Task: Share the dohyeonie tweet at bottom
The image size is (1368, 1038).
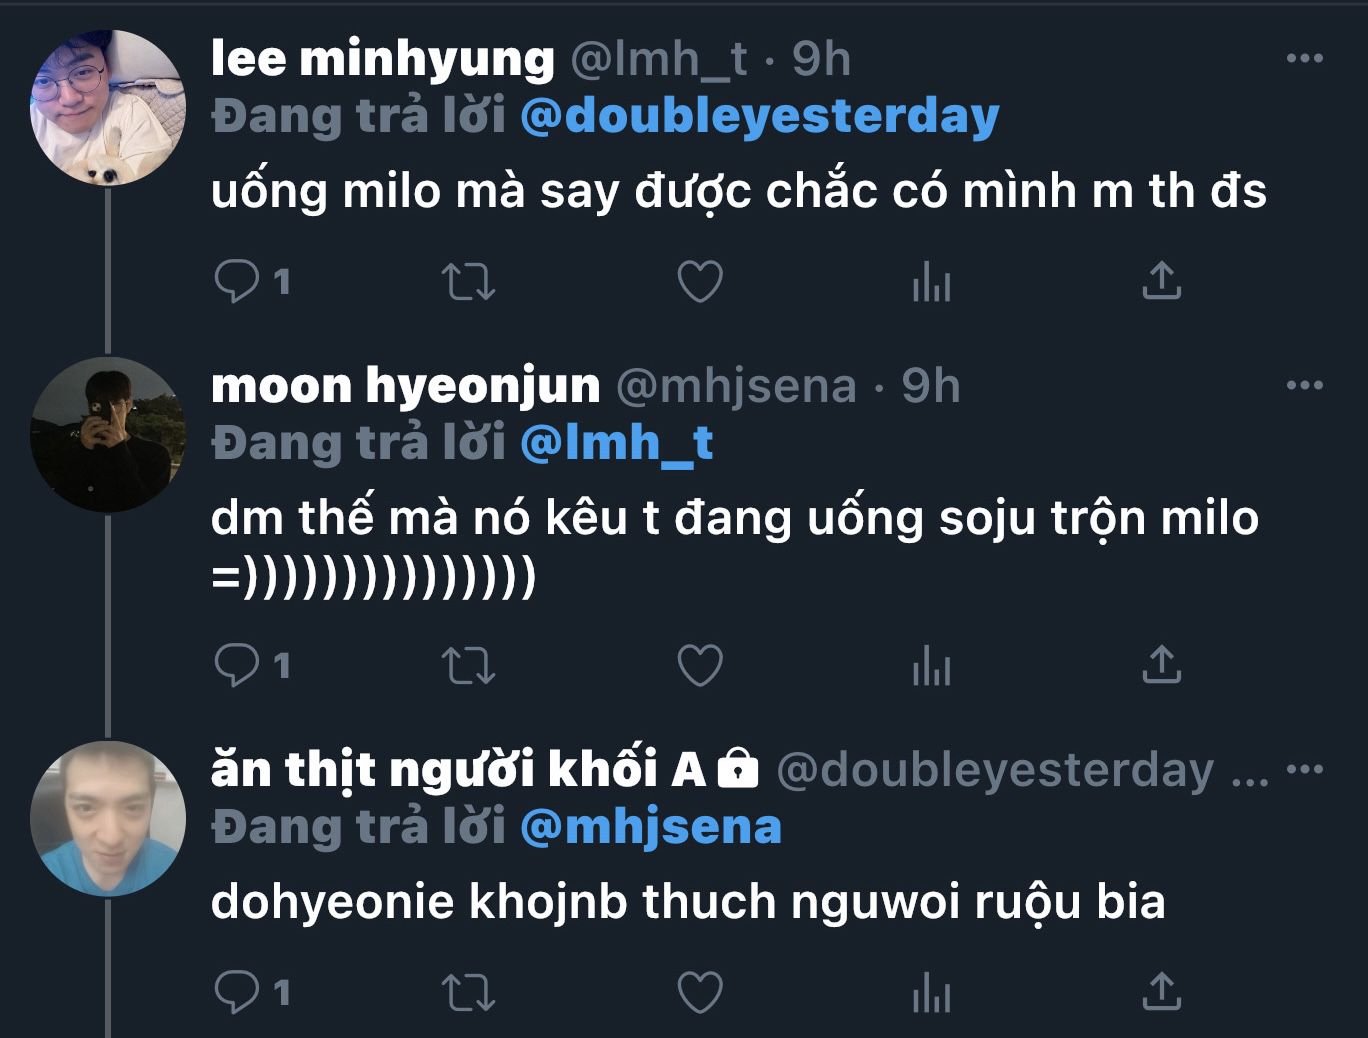Action: [1161, 992]
